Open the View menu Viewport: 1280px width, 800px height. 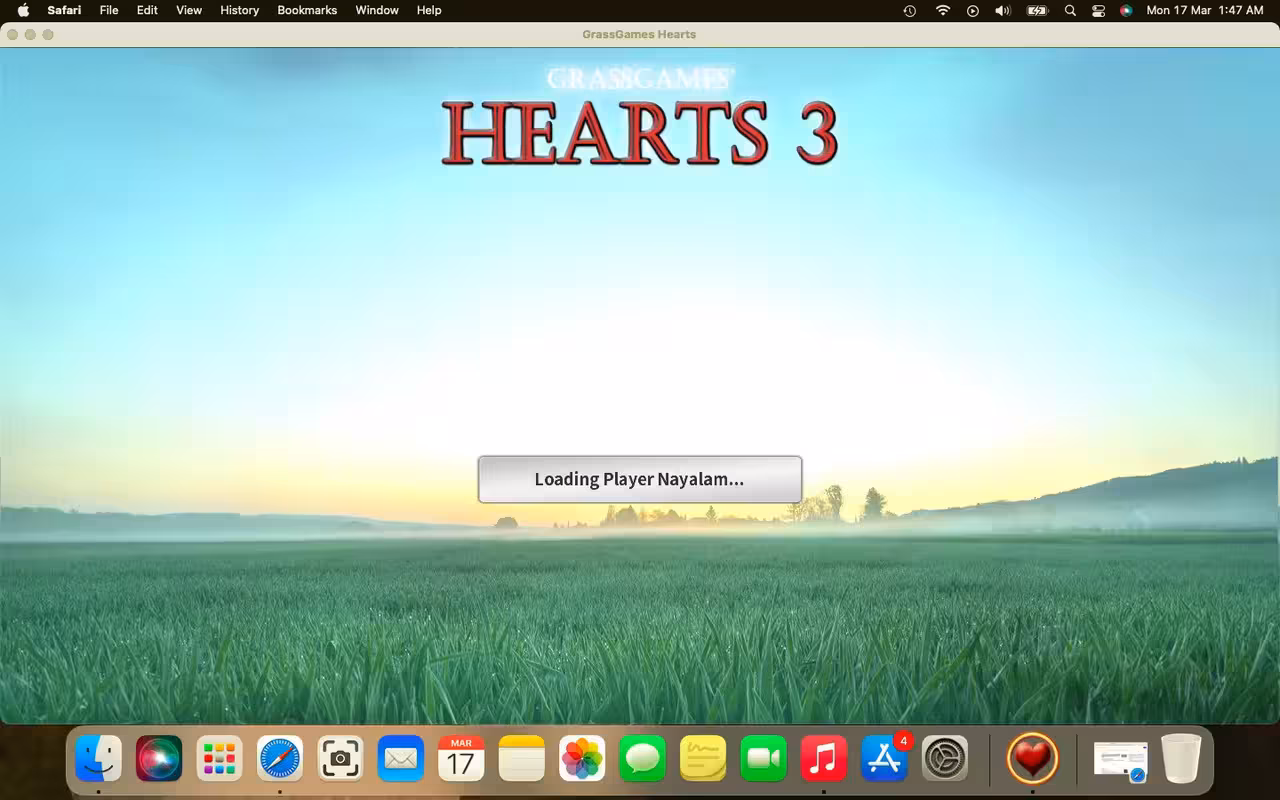click(189, 10)
